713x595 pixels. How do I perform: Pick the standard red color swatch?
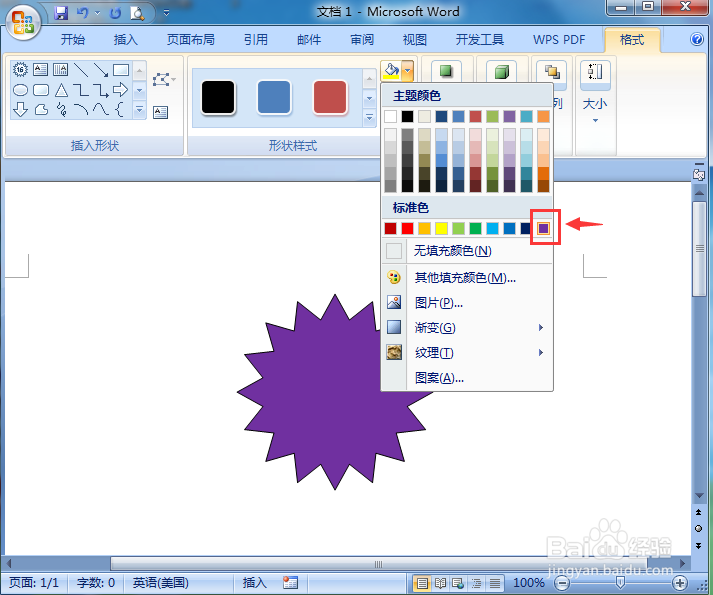click(x=407, y=228)
